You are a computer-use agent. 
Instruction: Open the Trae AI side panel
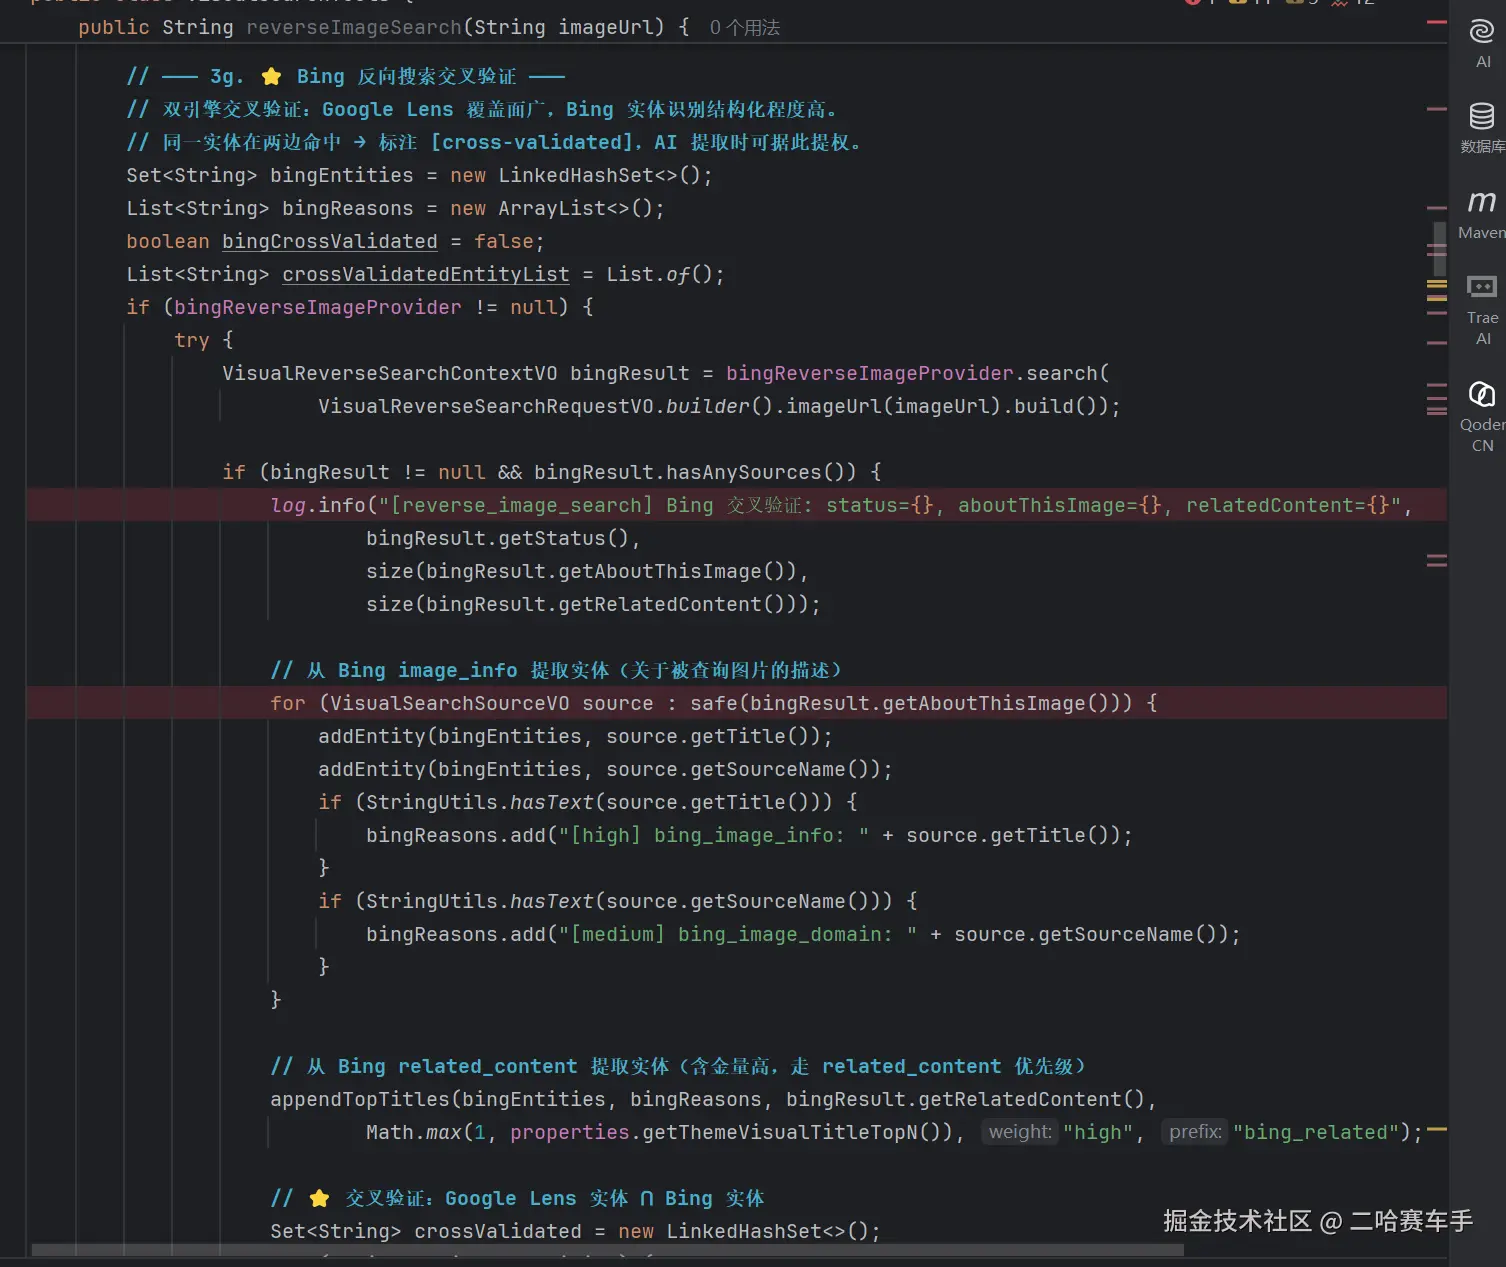click(x=1482, y=309)
